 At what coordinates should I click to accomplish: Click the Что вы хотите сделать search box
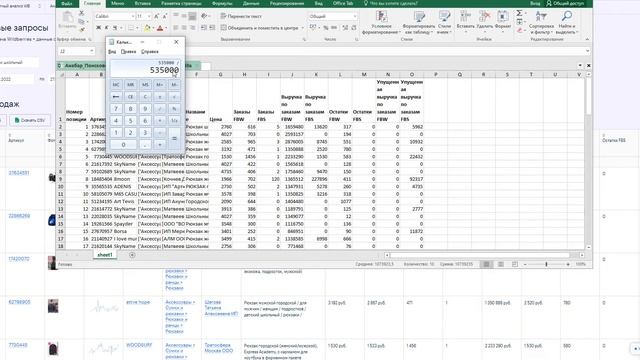(391, 3)
